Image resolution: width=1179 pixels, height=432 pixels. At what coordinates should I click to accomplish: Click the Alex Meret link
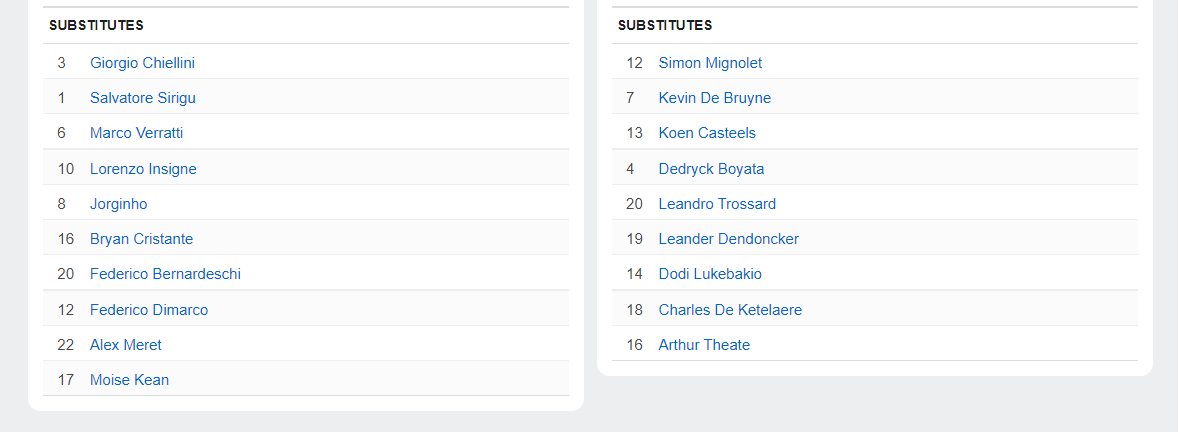[125, 345]
